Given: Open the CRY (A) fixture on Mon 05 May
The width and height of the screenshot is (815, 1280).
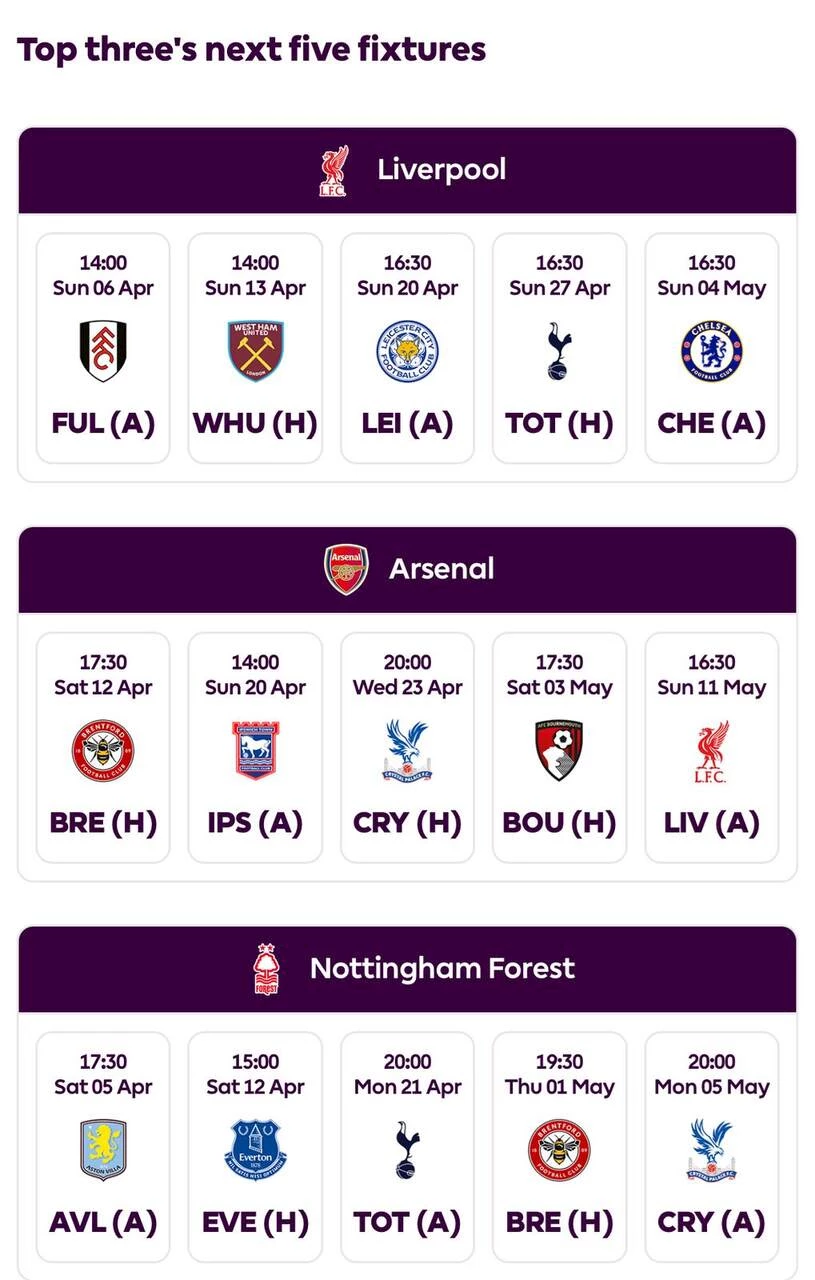Looking at the screenshot, I should point(711,1147).
